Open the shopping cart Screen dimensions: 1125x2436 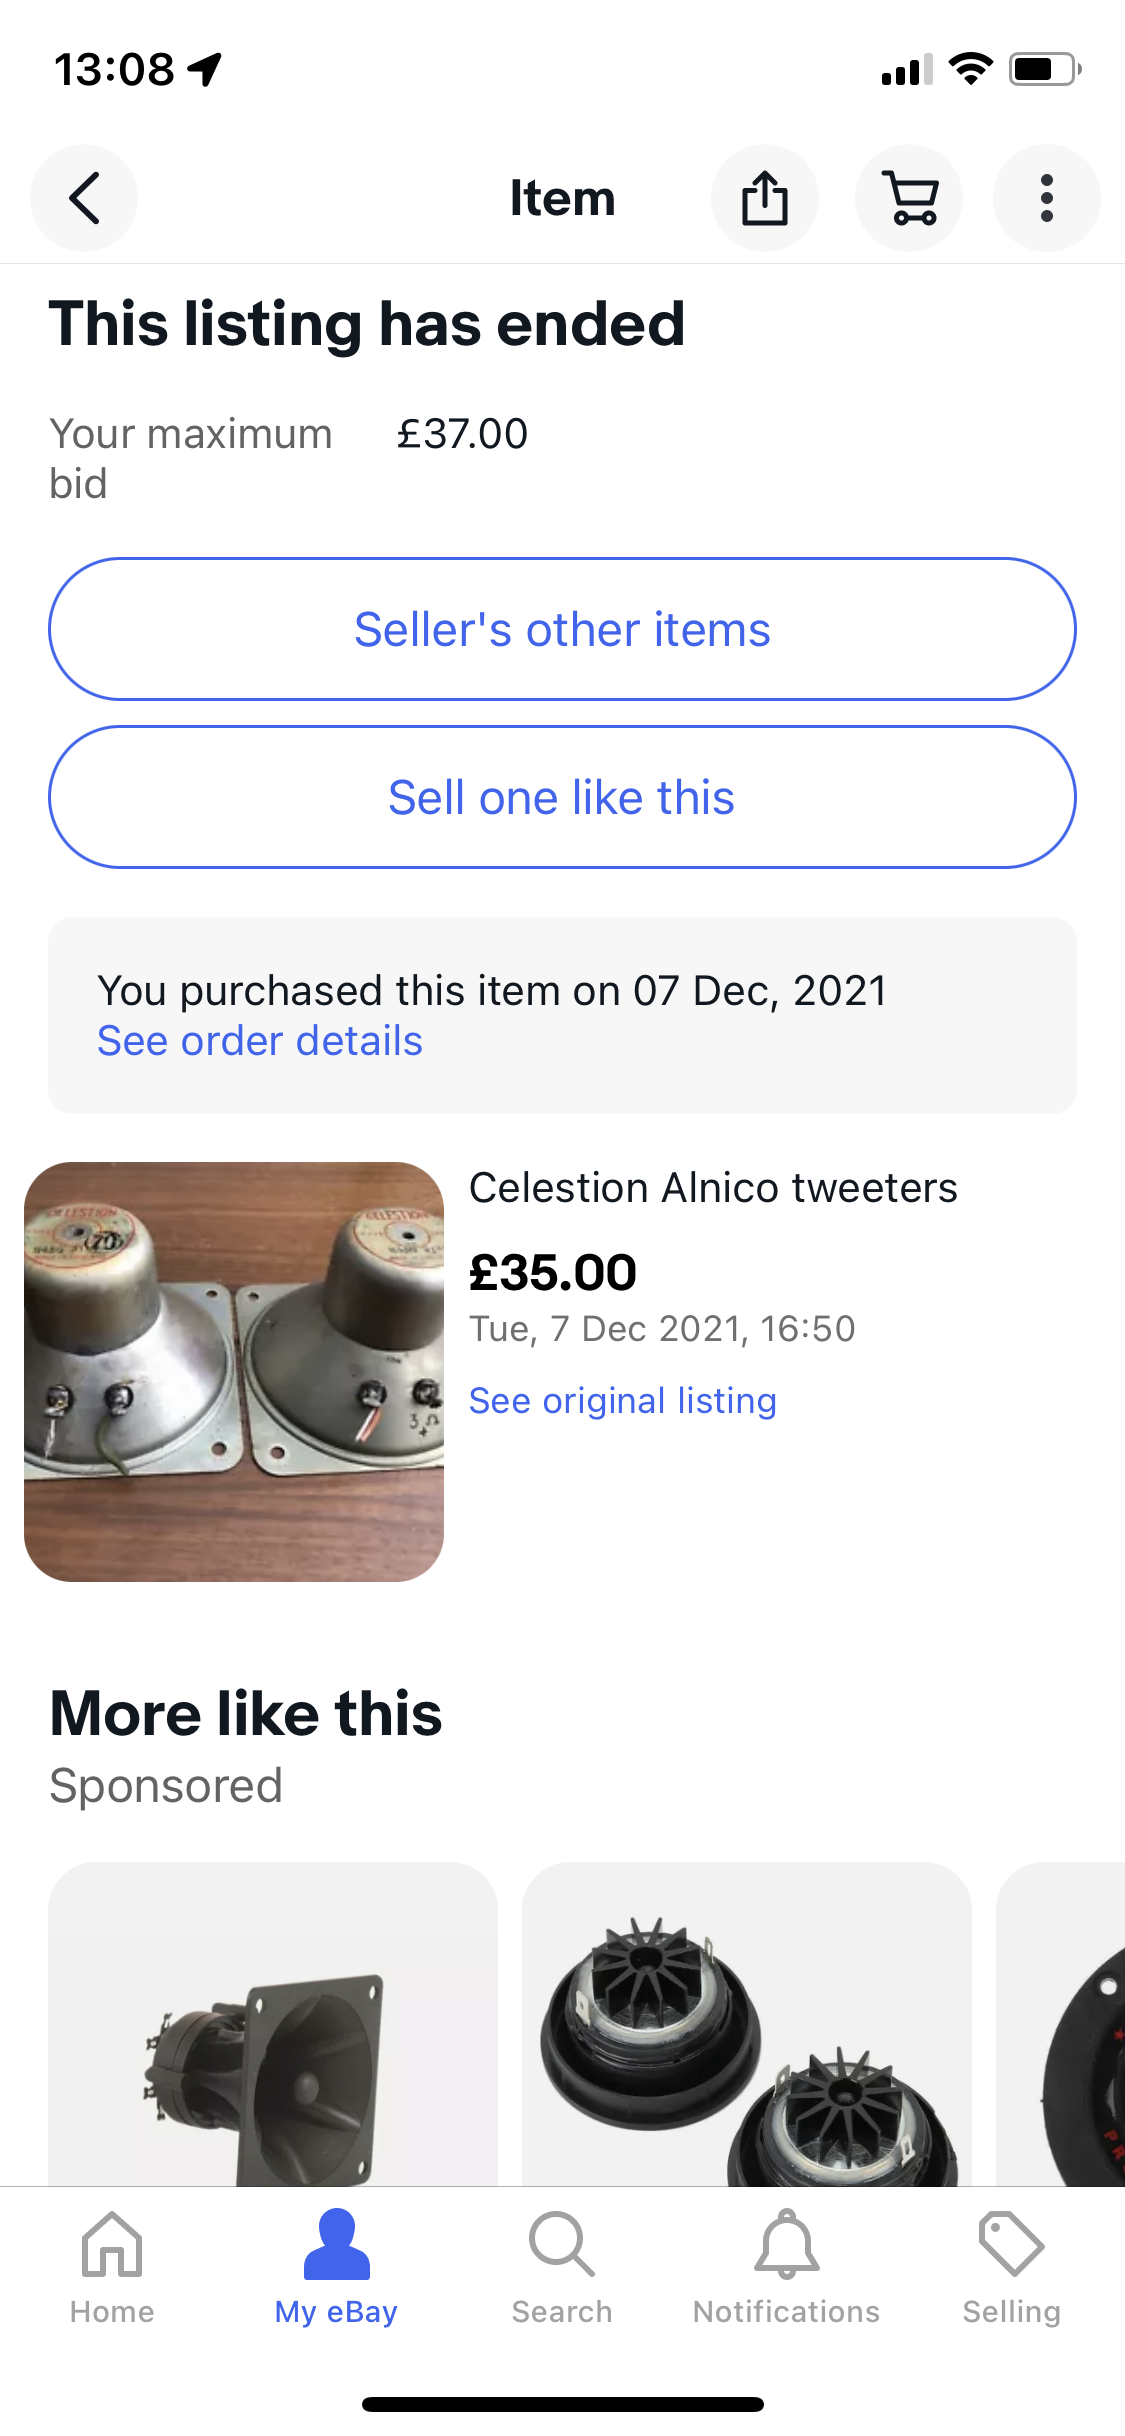click(x=908, y=198)
